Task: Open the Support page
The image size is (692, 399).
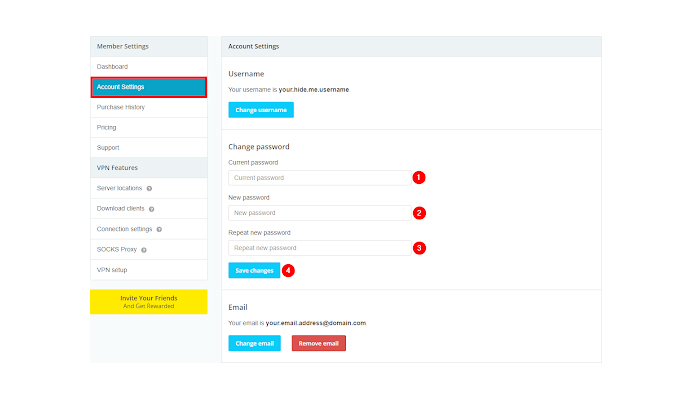Action: click(149, 148)
